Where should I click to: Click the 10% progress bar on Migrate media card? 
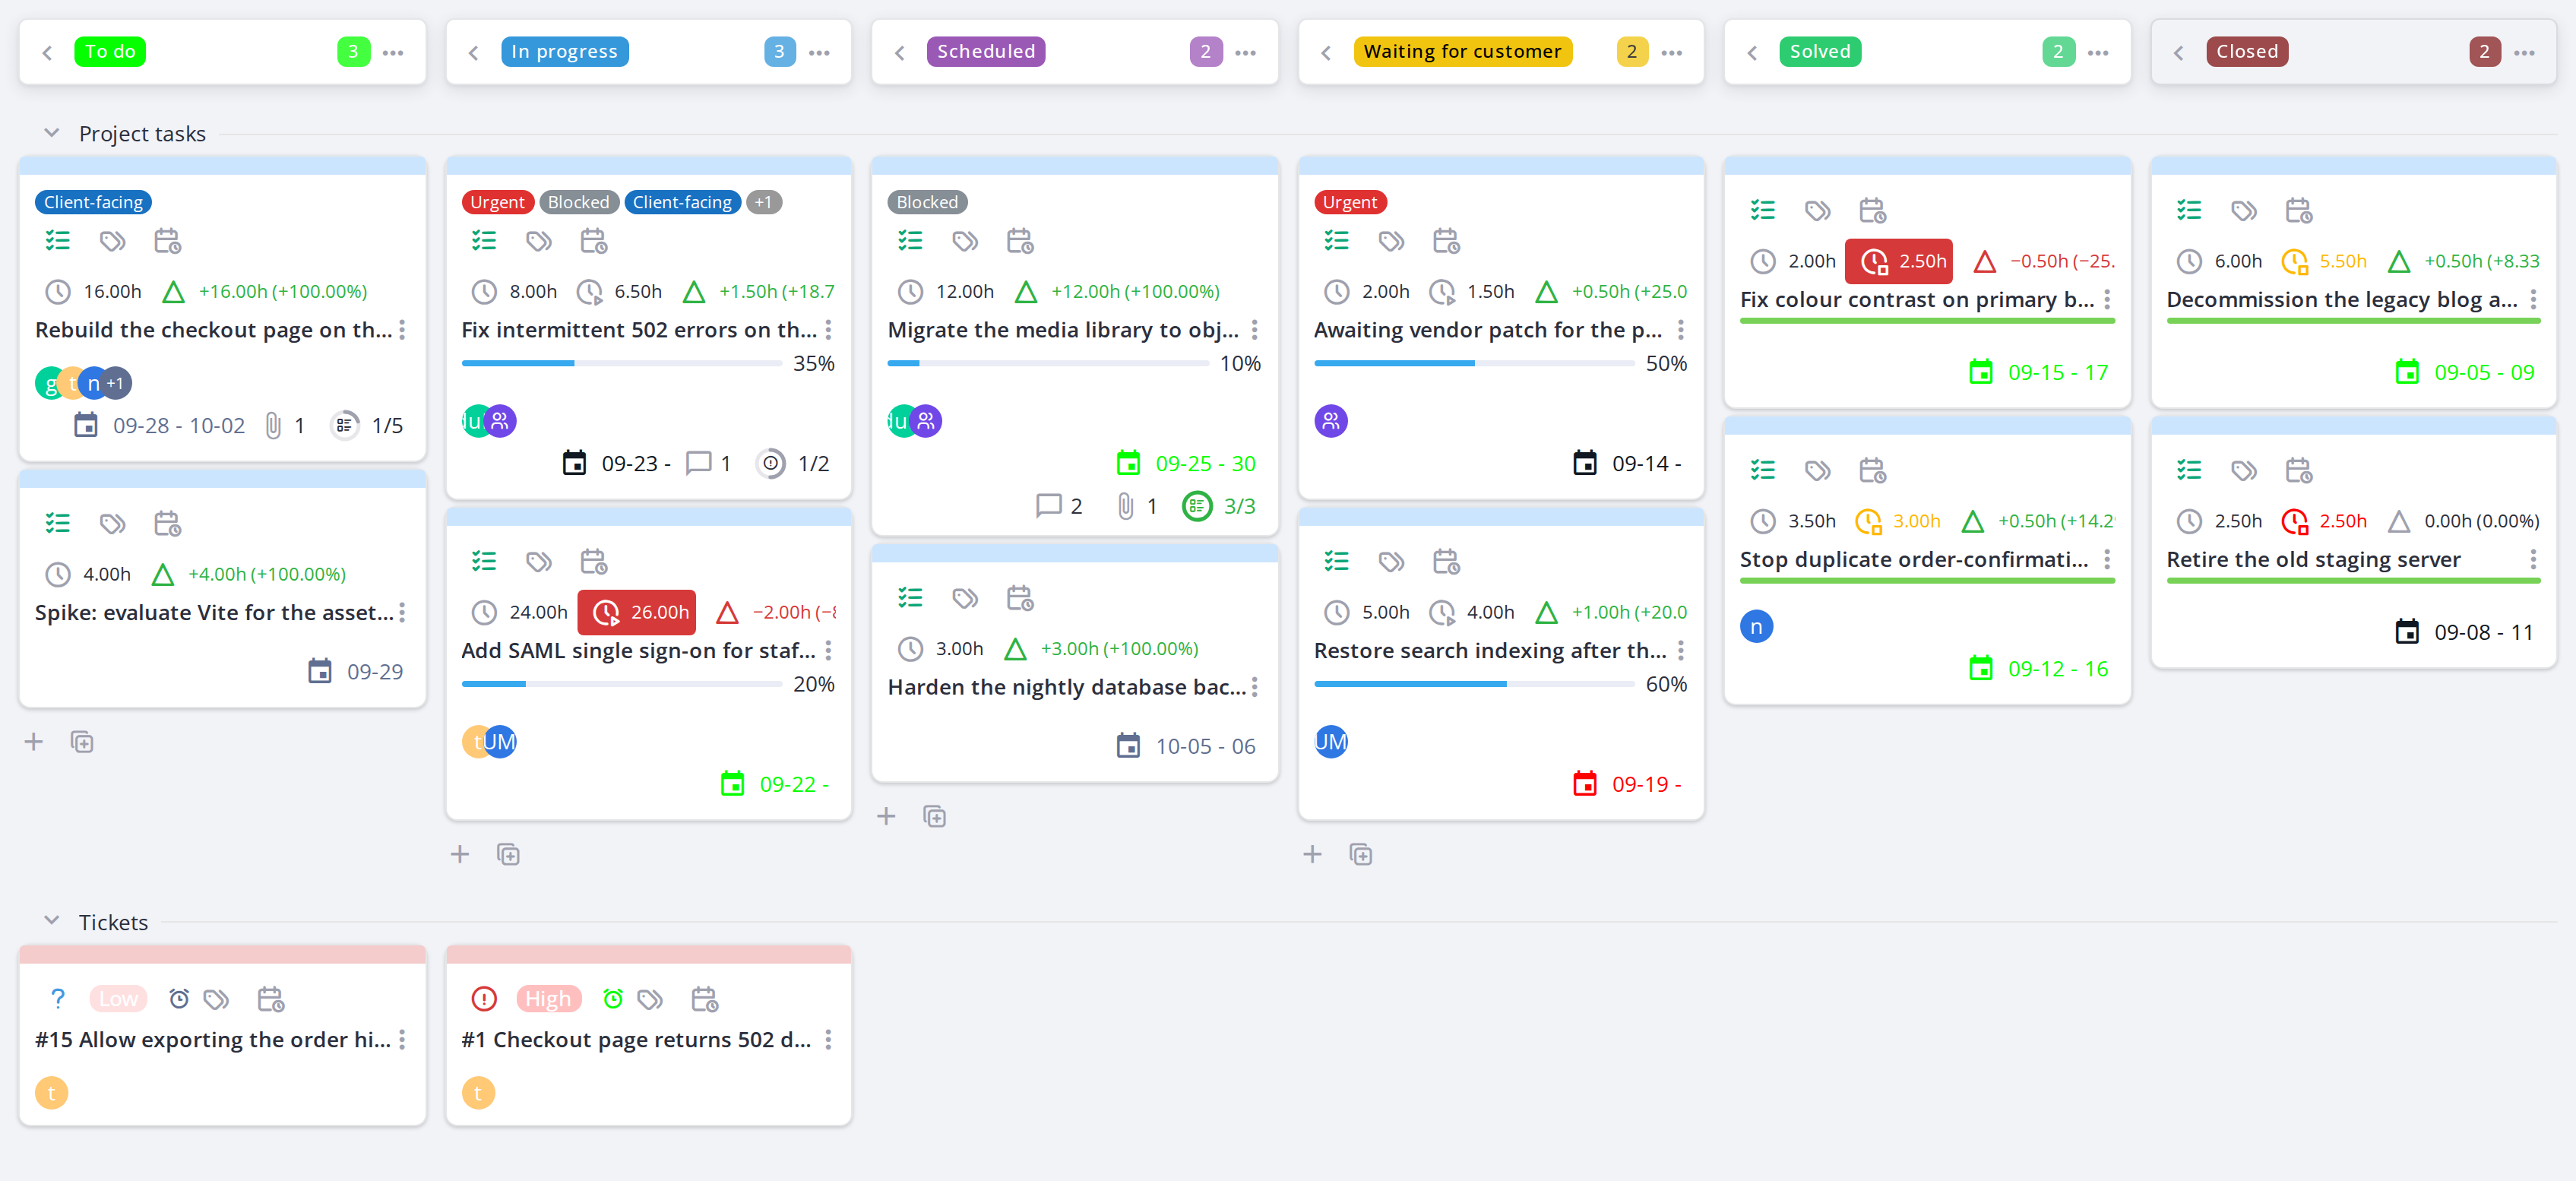[1048, 363]
